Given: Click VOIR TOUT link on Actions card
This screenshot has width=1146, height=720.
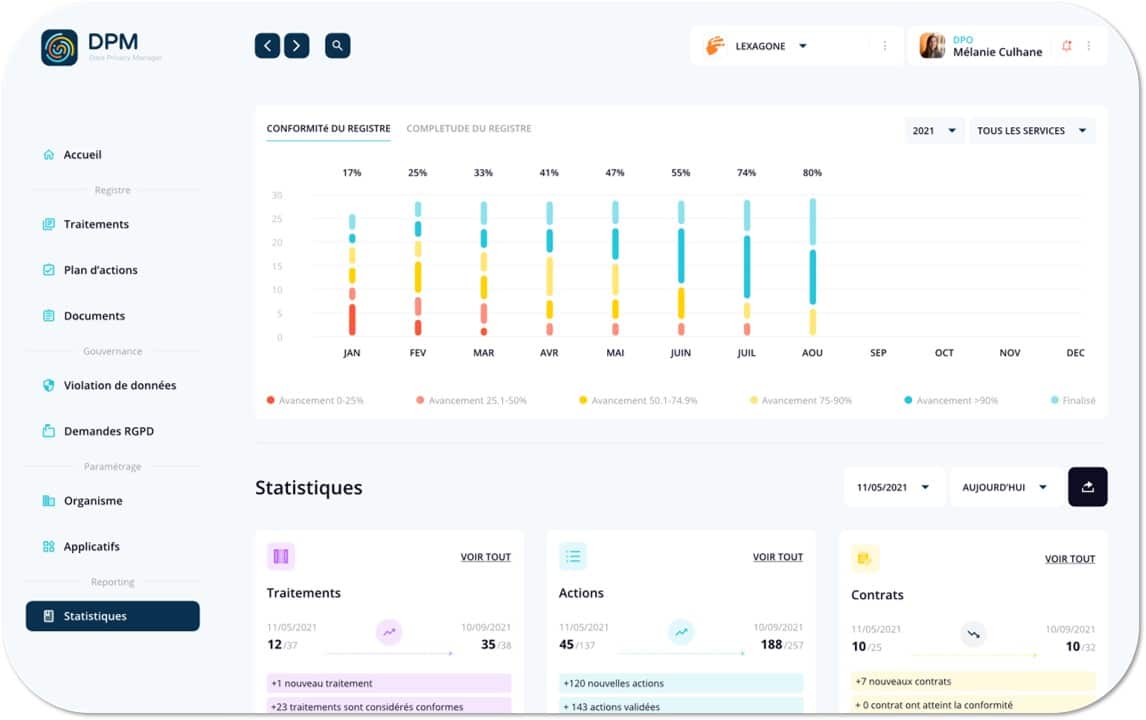Looking at the screenshot, I should pos(777,557).
